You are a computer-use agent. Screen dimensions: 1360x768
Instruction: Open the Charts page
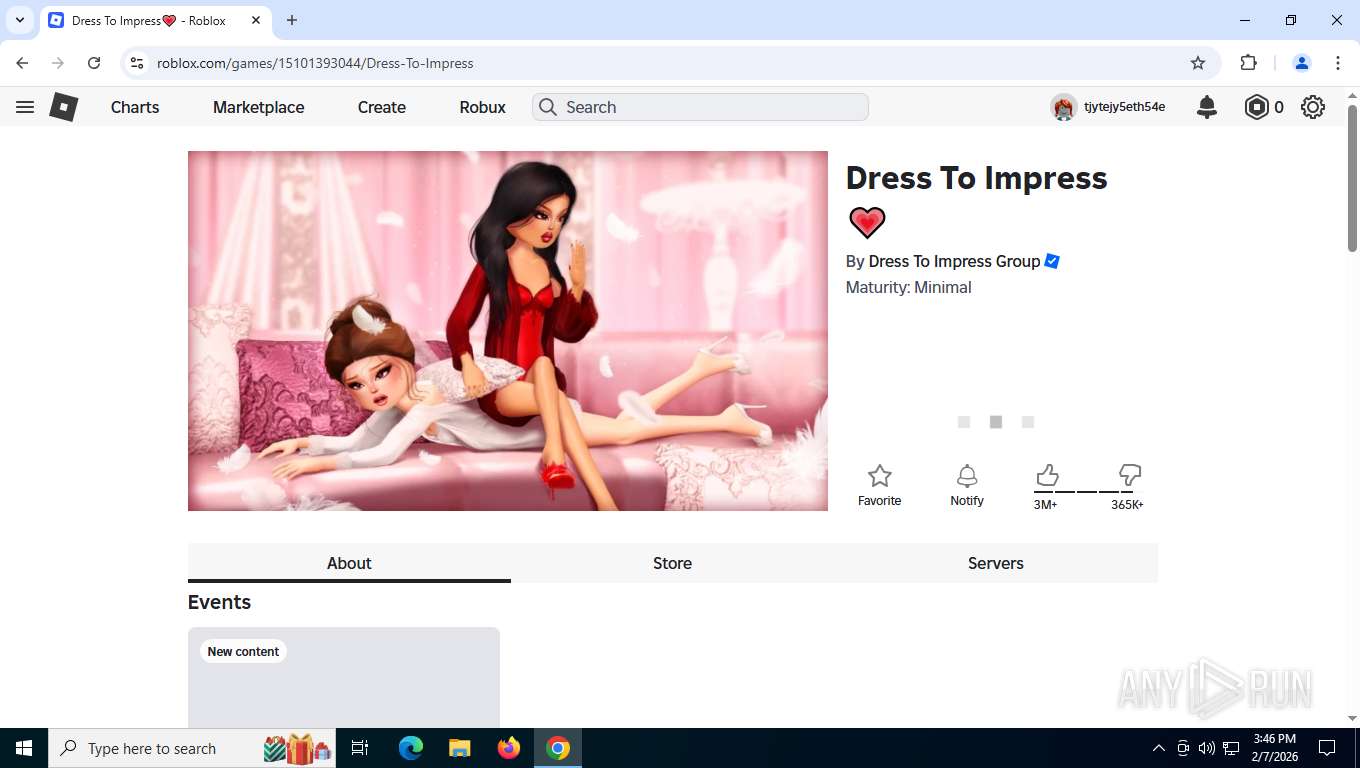pos(135,107)
